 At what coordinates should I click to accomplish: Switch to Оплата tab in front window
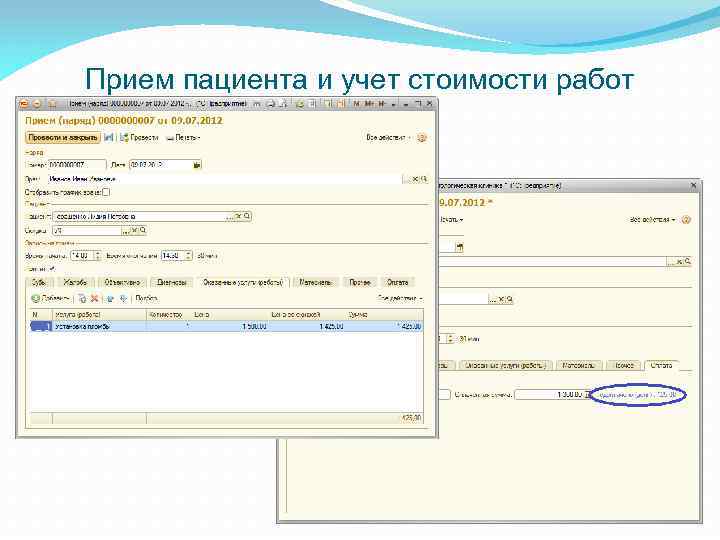398,282
